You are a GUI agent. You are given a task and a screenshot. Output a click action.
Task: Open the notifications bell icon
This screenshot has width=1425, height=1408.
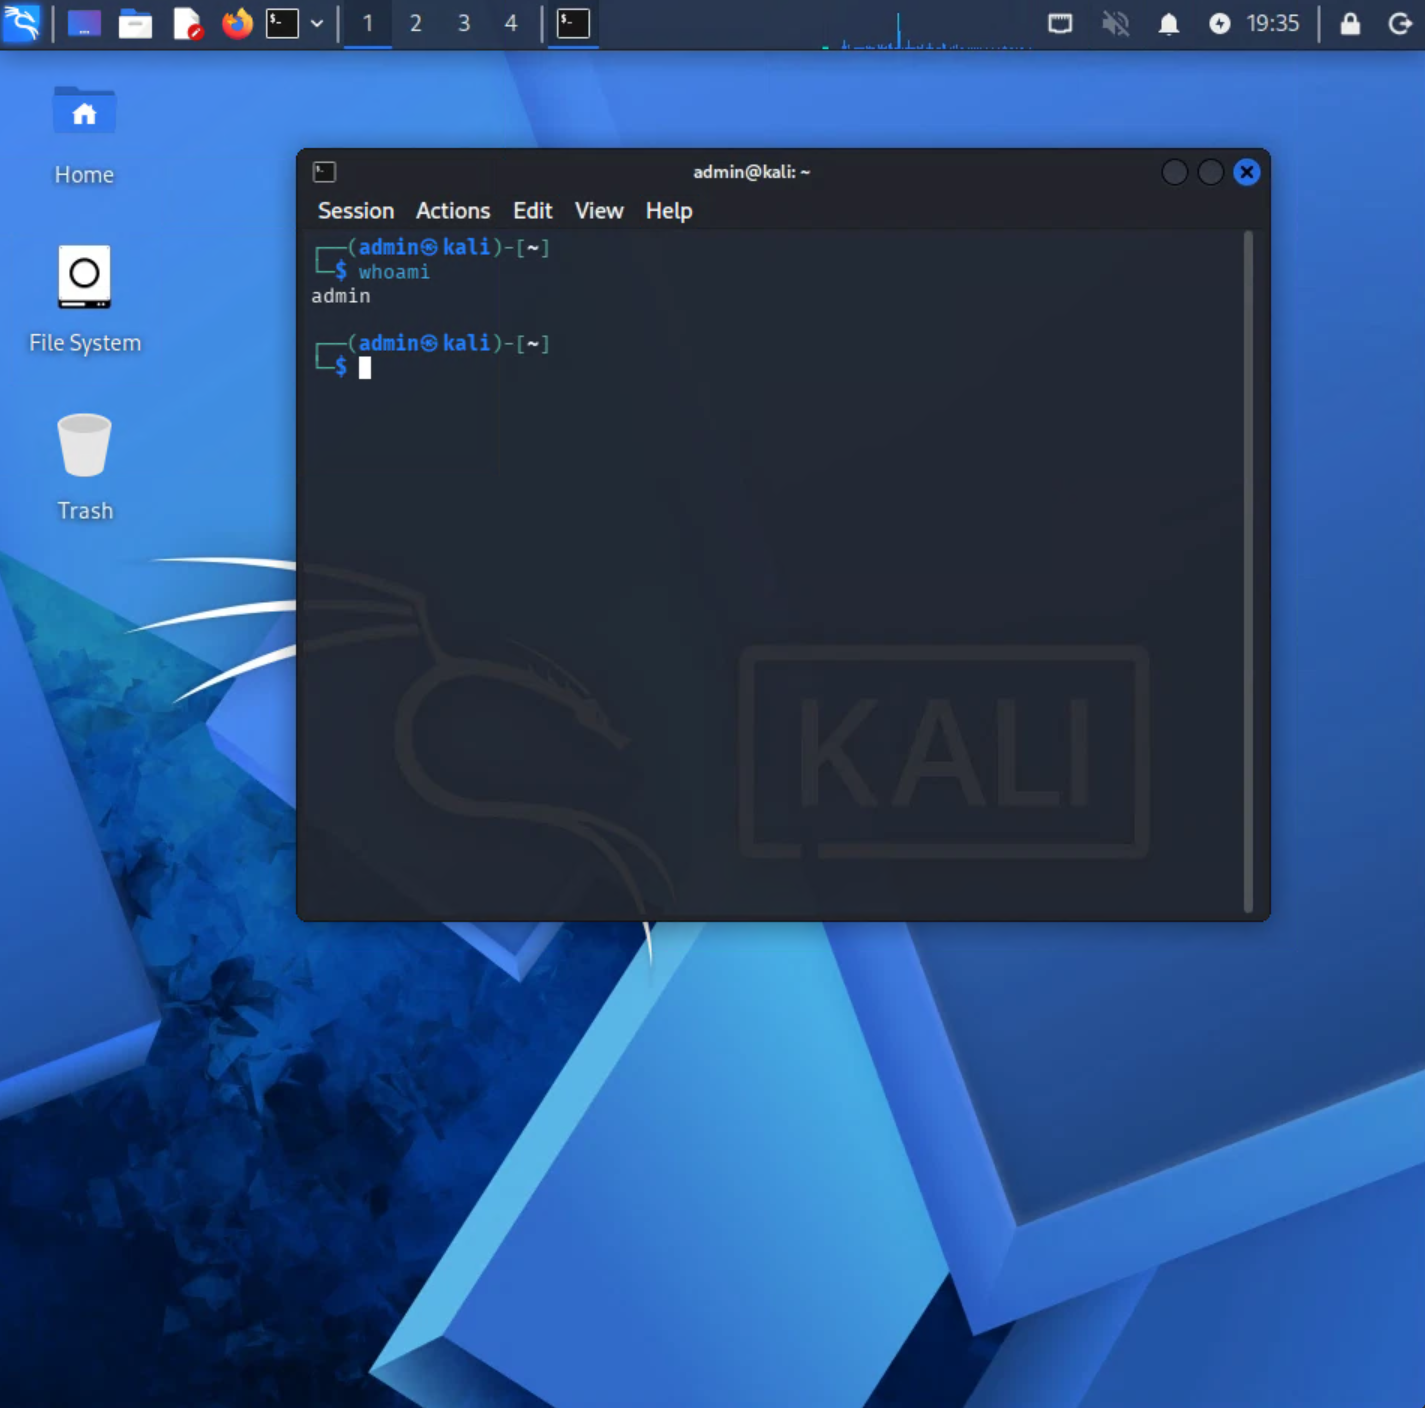click(x=1168, y=23)
